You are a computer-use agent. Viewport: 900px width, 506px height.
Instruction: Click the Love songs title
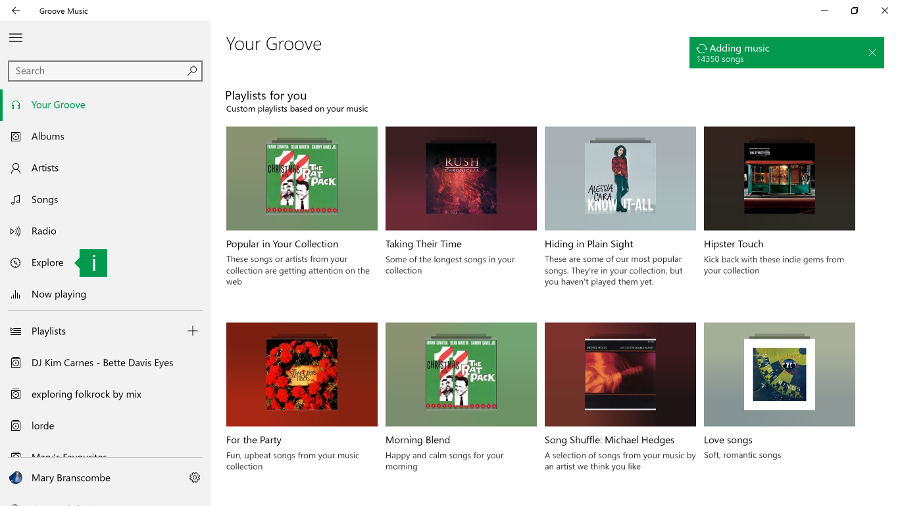[x=728, y=440]
